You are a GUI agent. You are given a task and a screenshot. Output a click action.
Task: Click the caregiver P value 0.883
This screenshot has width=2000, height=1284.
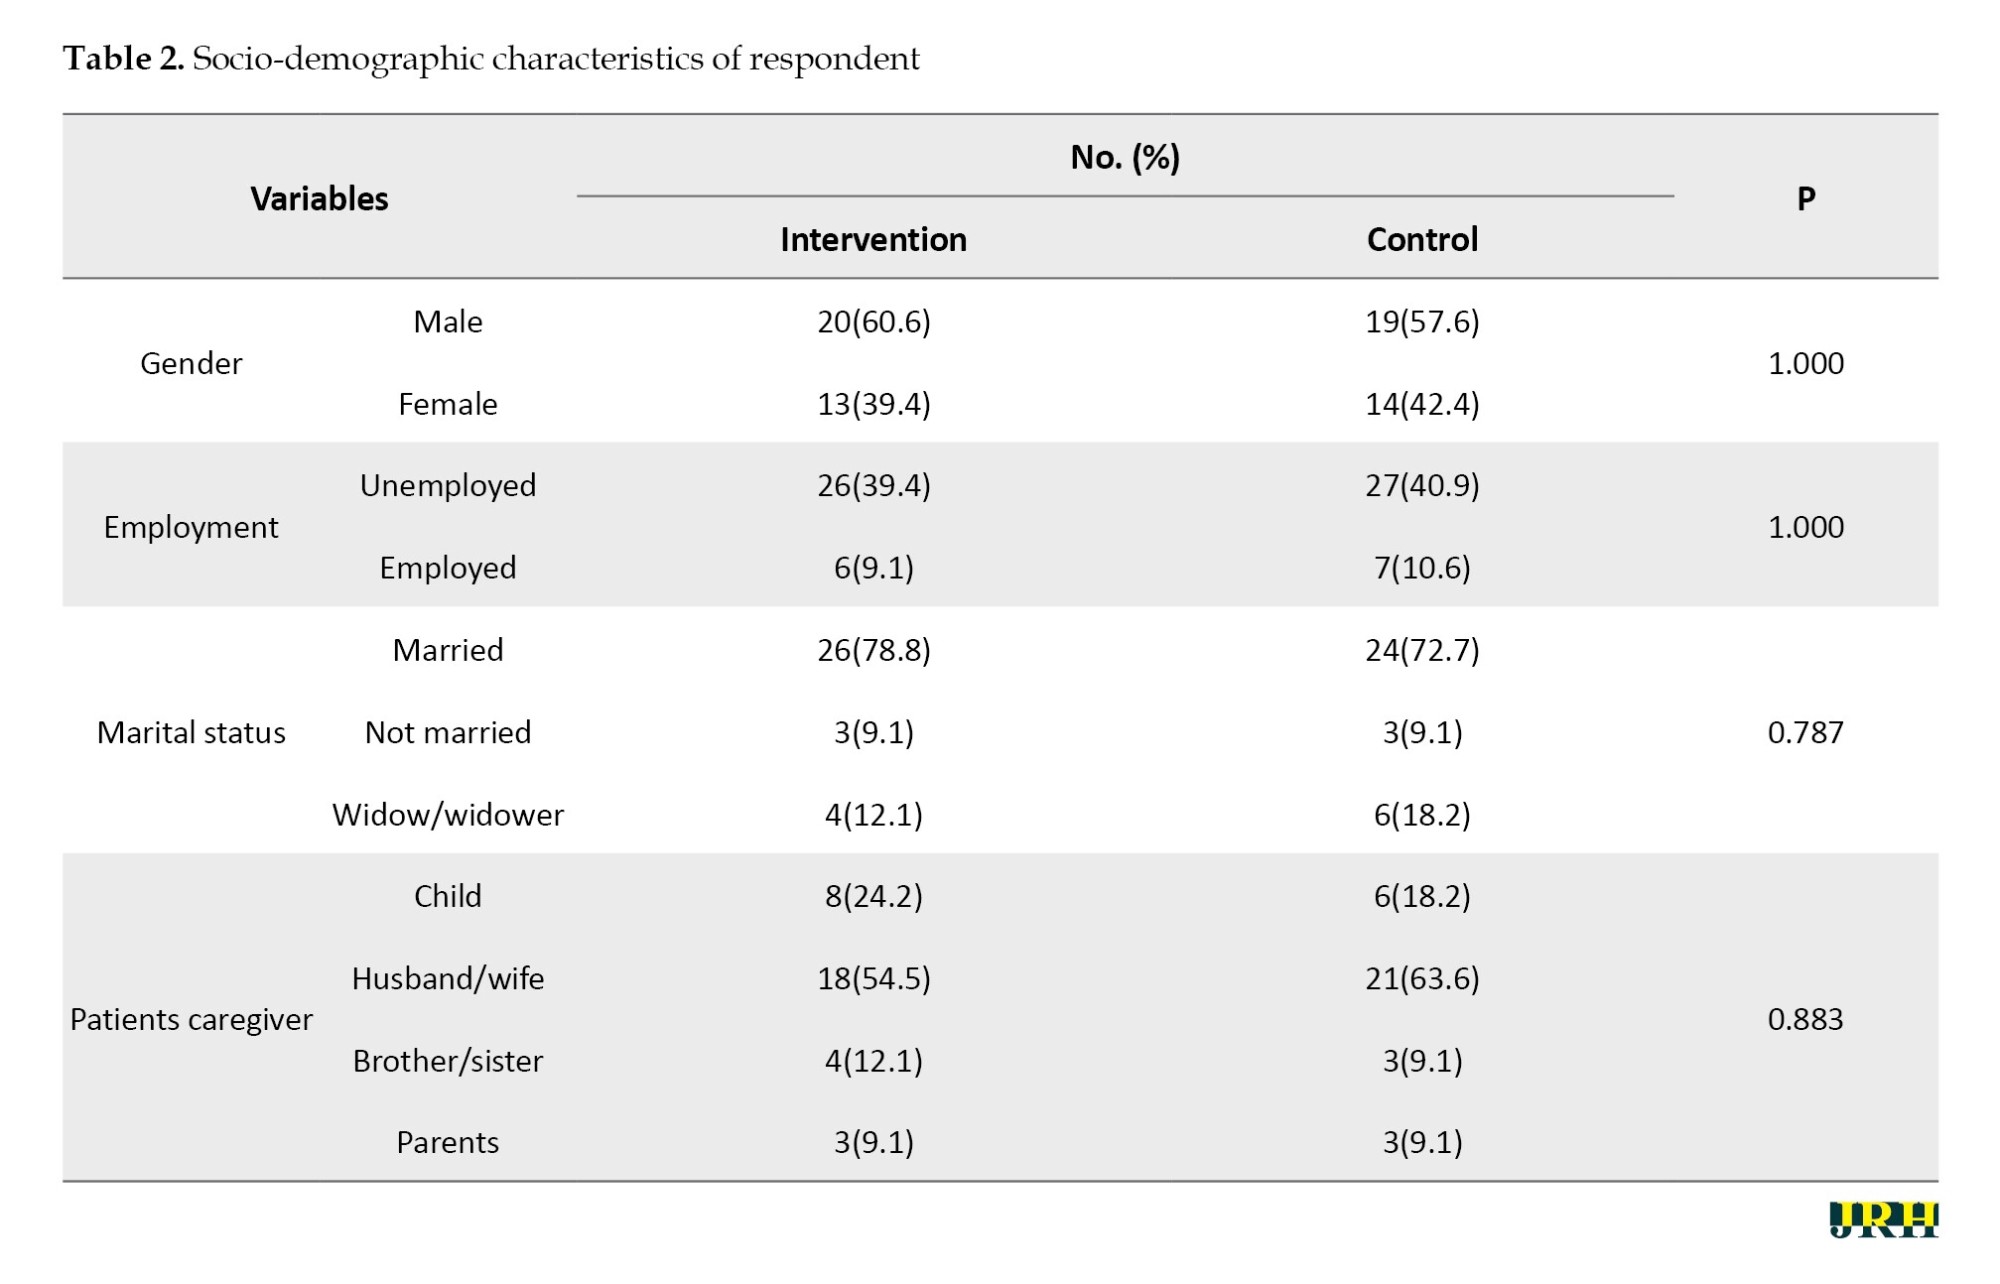[x=1805, y=1019]
